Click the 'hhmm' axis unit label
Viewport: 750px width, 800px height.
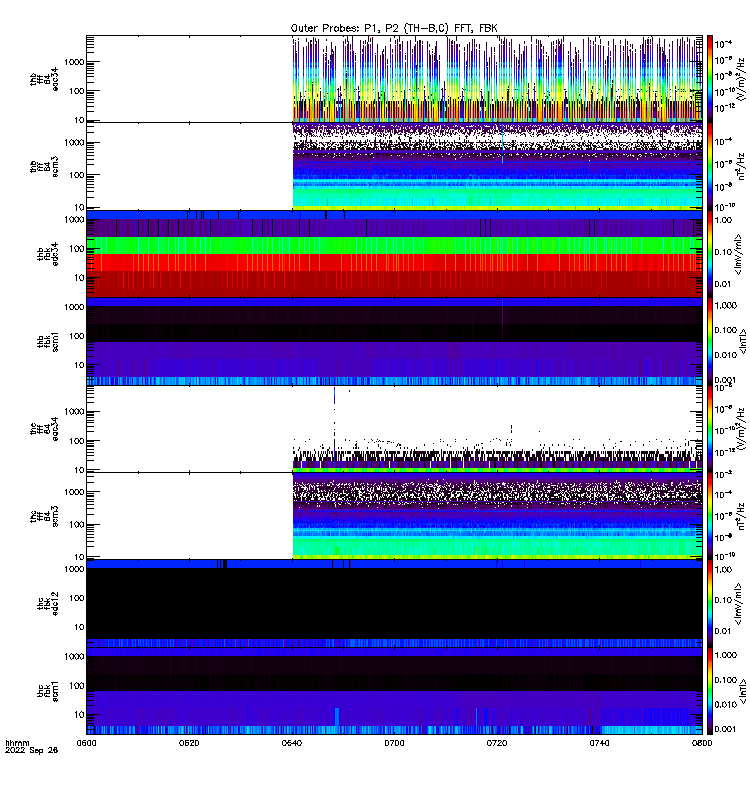[x=17, y=742]
